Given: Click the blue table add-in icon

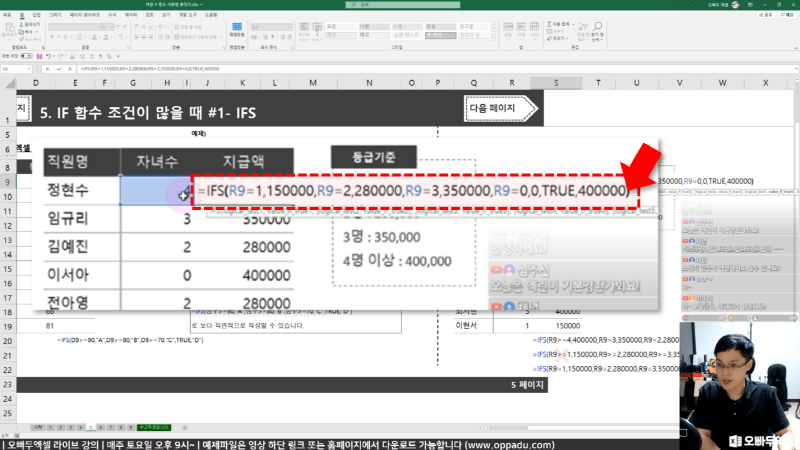Looking at the screenshot, I should 237,27.
